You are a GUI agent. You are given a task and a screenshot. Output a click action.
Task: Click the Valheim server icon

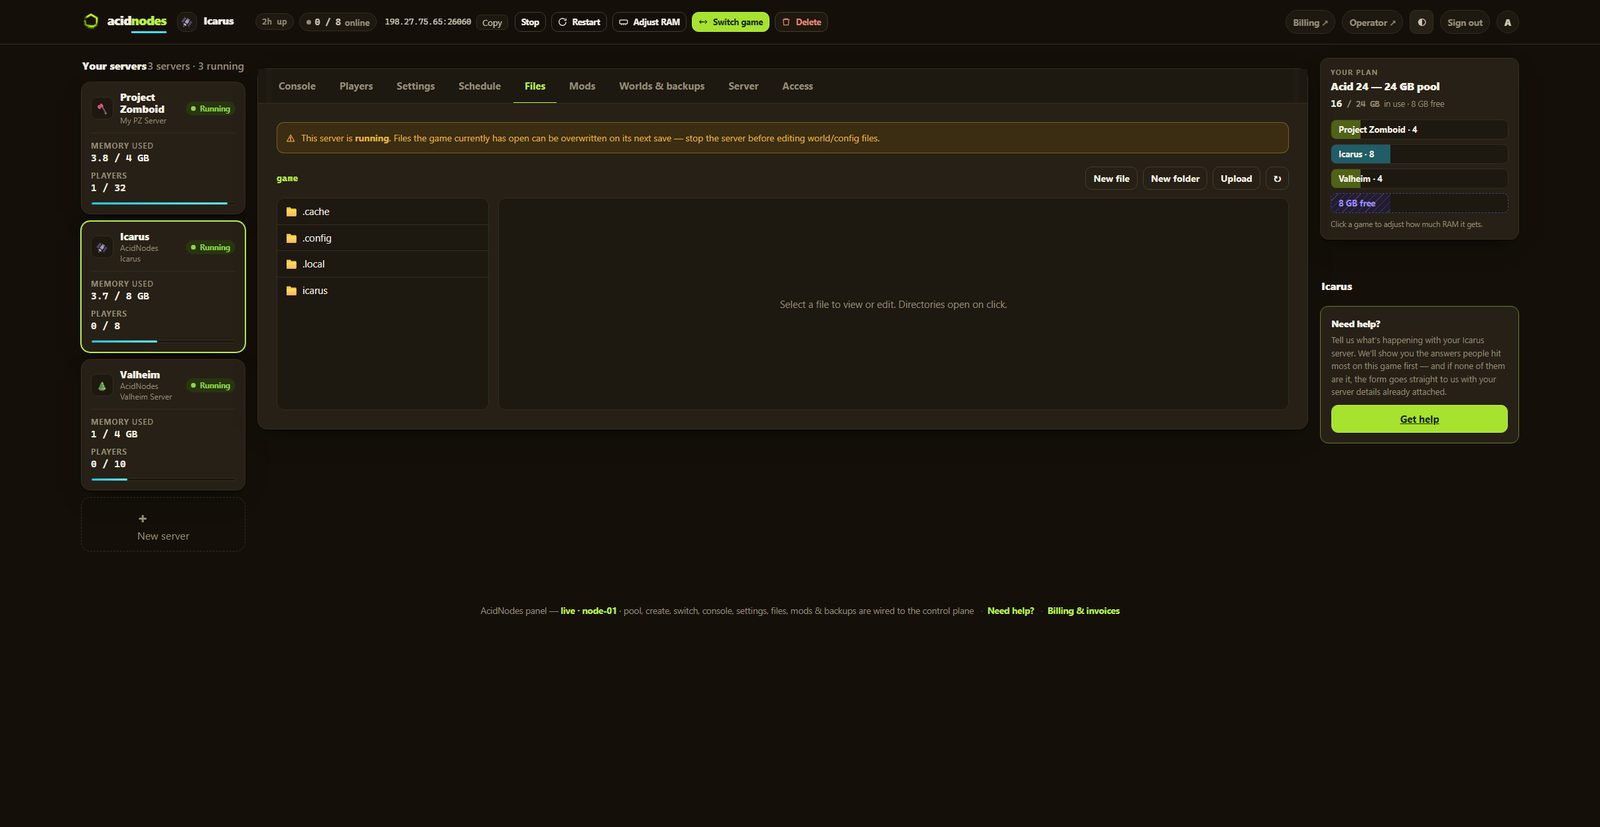pos(102,385)
